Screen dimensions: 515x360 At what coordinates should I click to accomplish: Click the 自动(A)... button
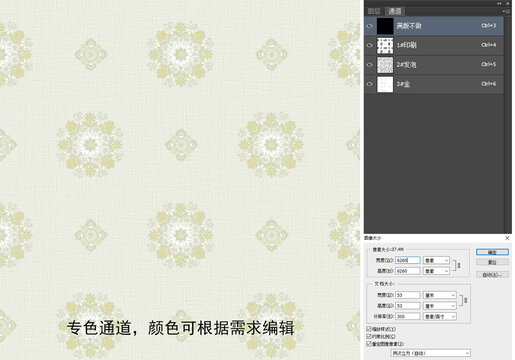(492, 275)
